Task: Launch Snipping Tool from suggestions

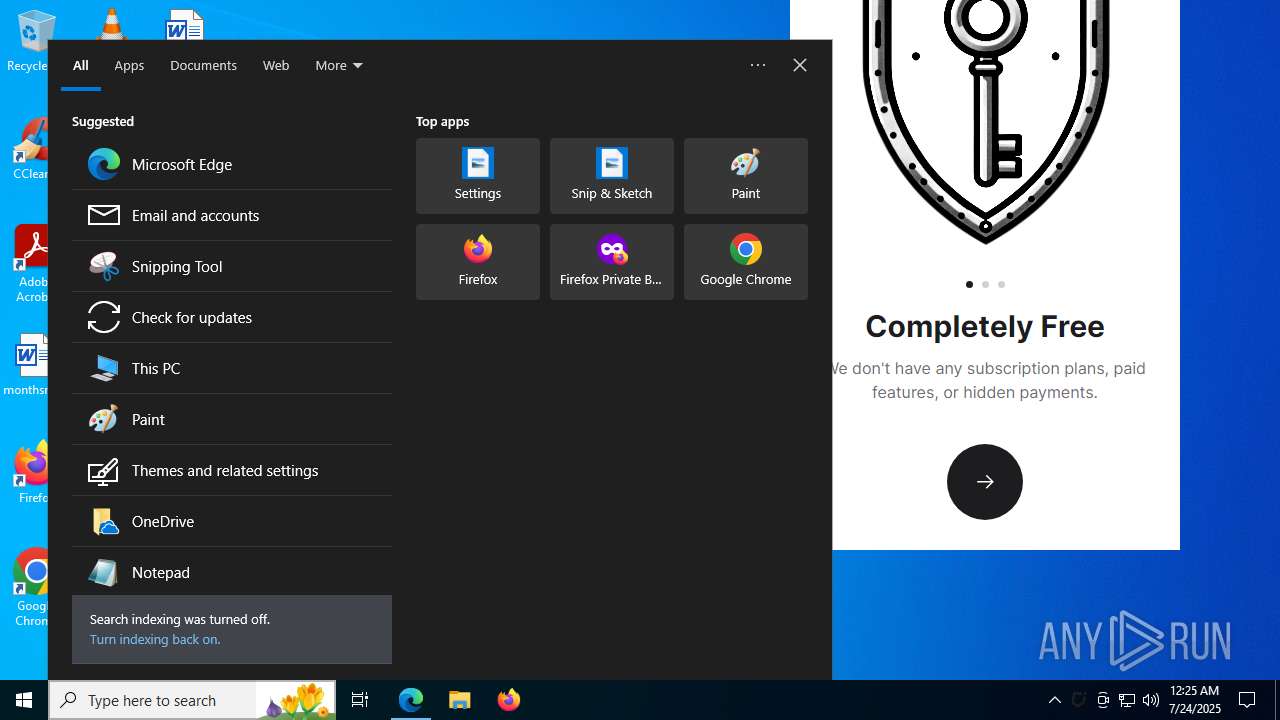Action: pyautogui.click(x=232, y=266)
